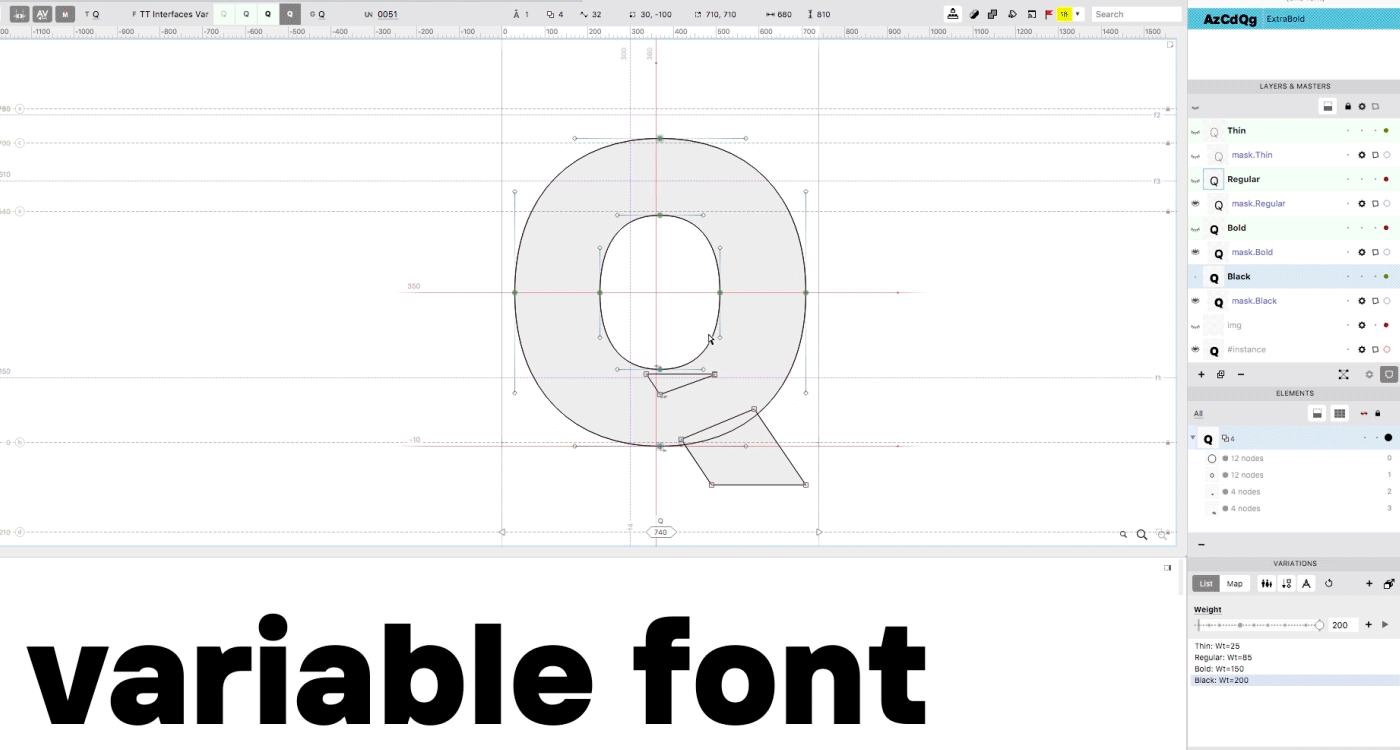Click the reset icon in Variations panel

click(x=1329, y=584)
